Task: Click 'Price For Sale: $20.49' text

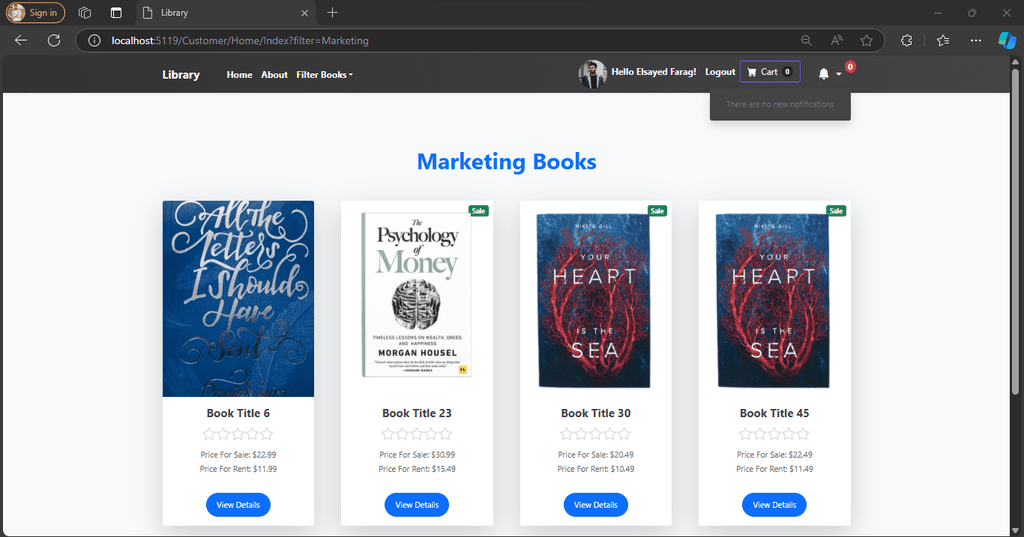Action: 596,455
